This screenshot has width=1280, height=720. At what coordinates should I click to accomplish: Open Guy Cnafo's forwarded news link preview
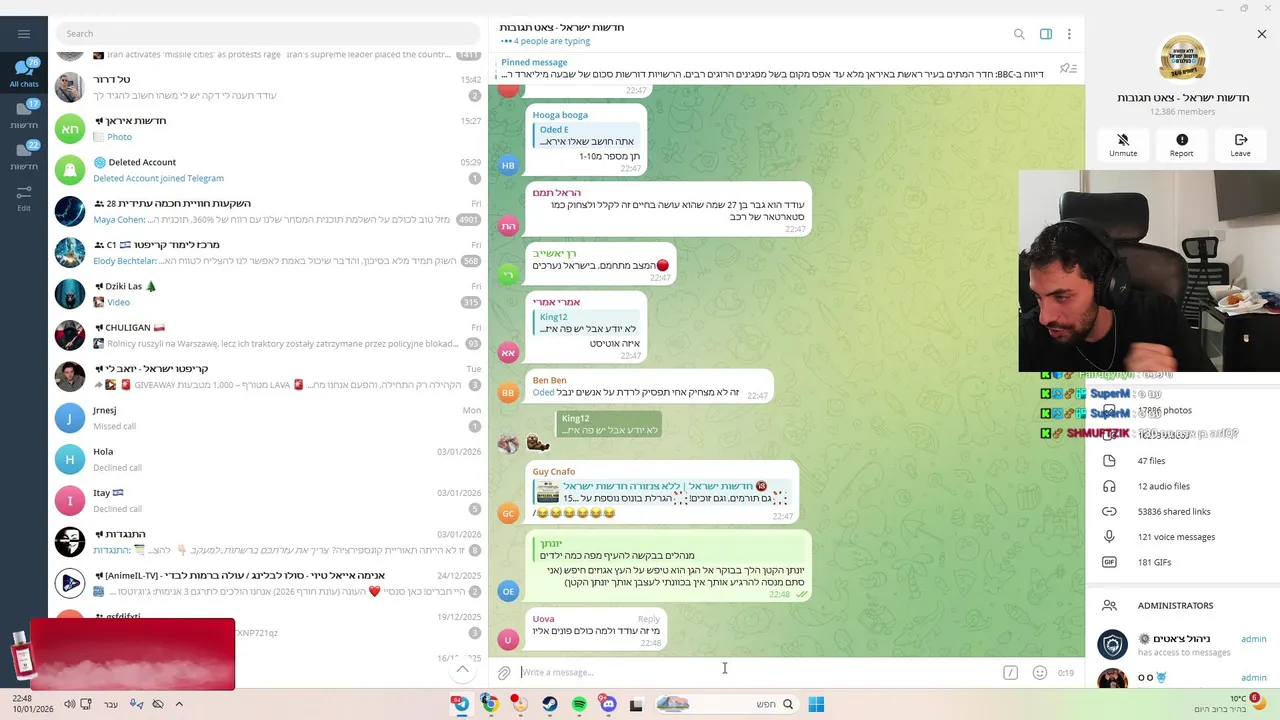coord(663,492)
